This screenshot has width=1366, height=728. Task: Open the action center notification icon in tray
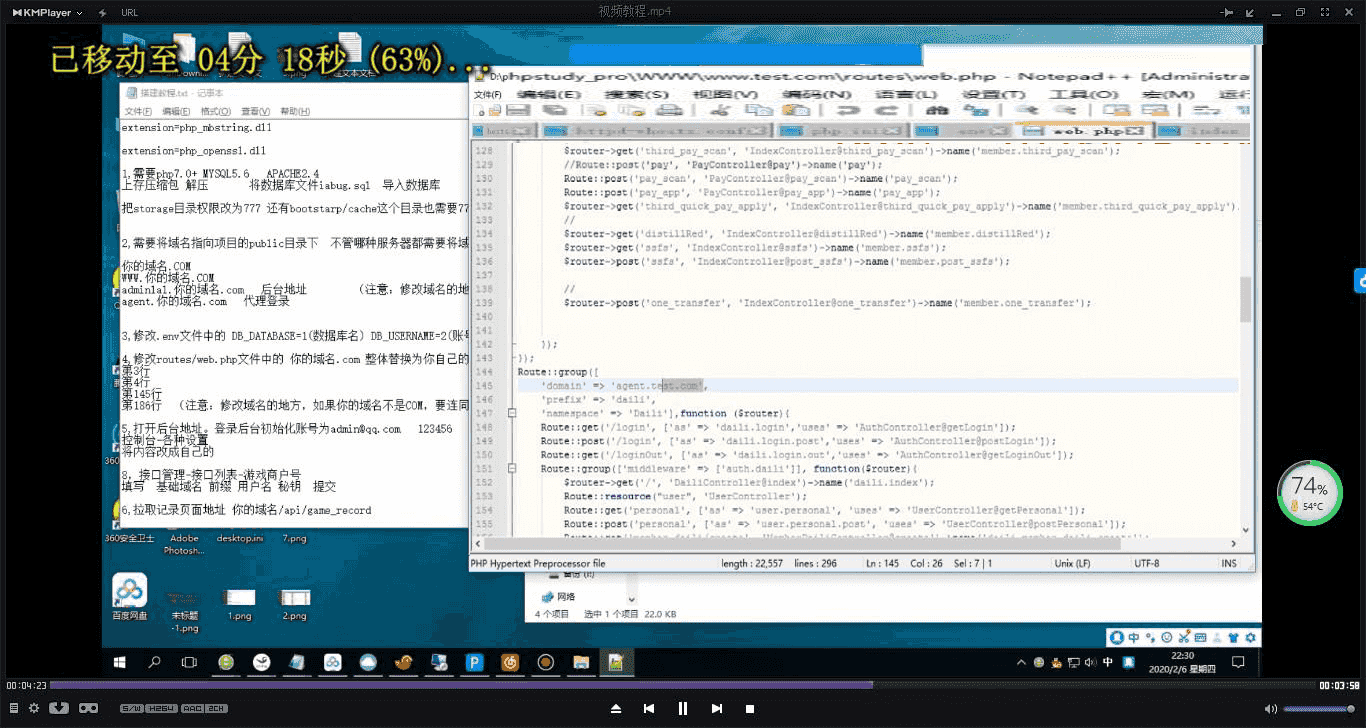coord(1238,662)
